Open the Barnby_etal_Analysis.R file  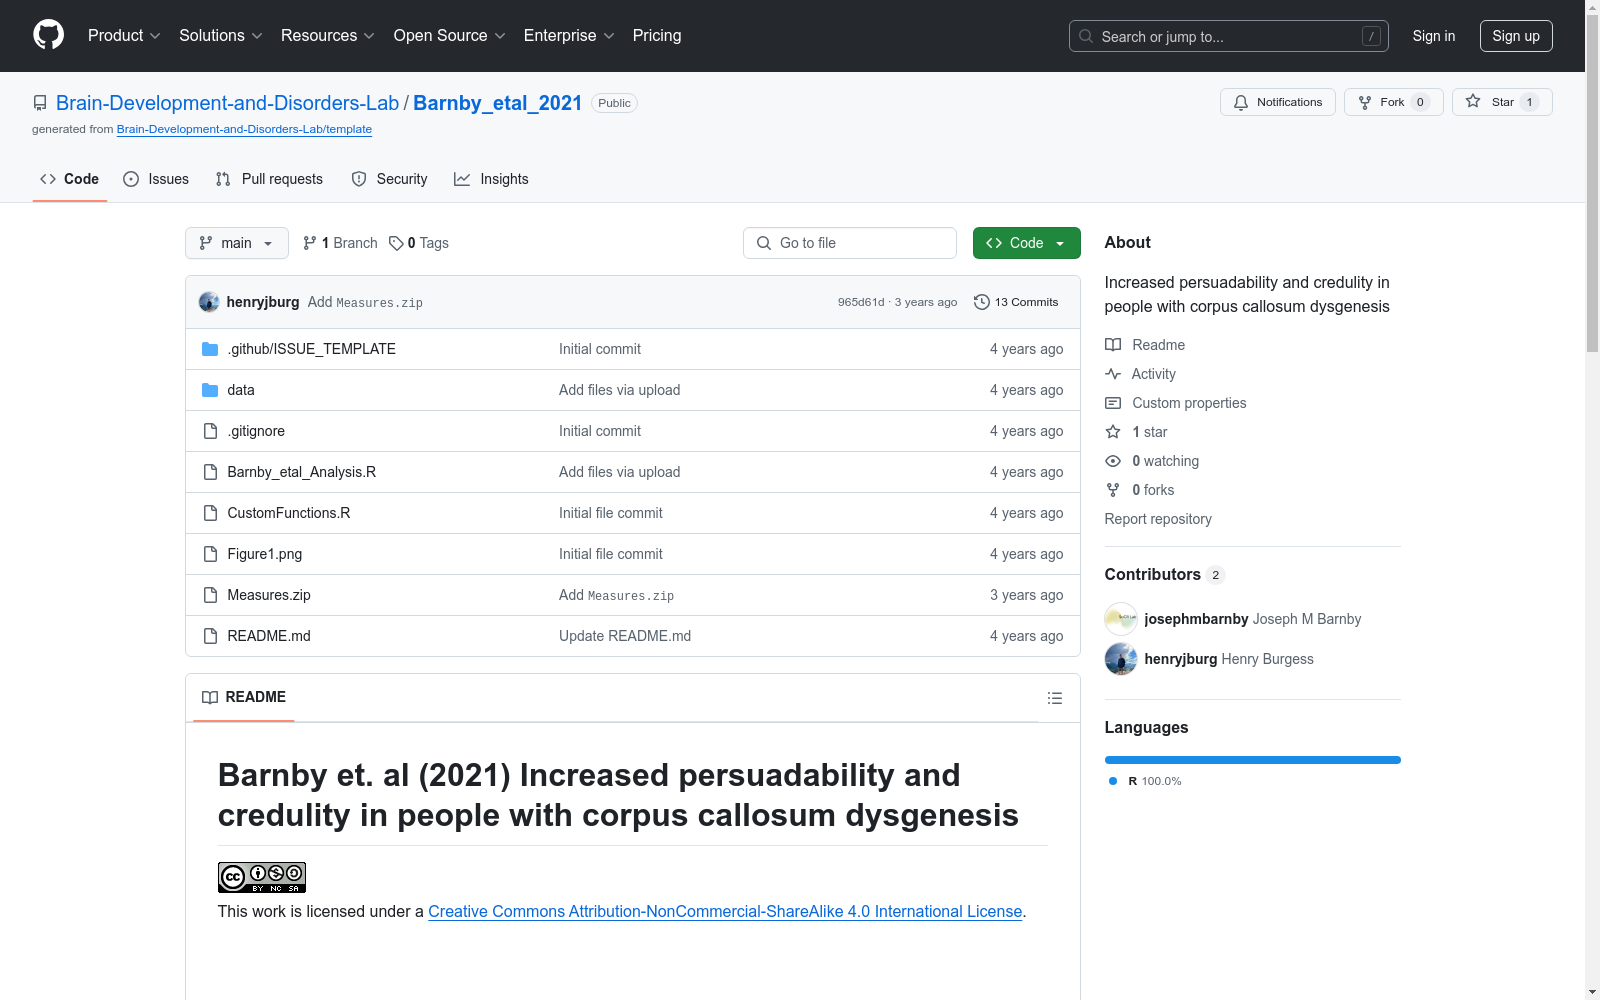pyautogui.click(x=302, y=472)
